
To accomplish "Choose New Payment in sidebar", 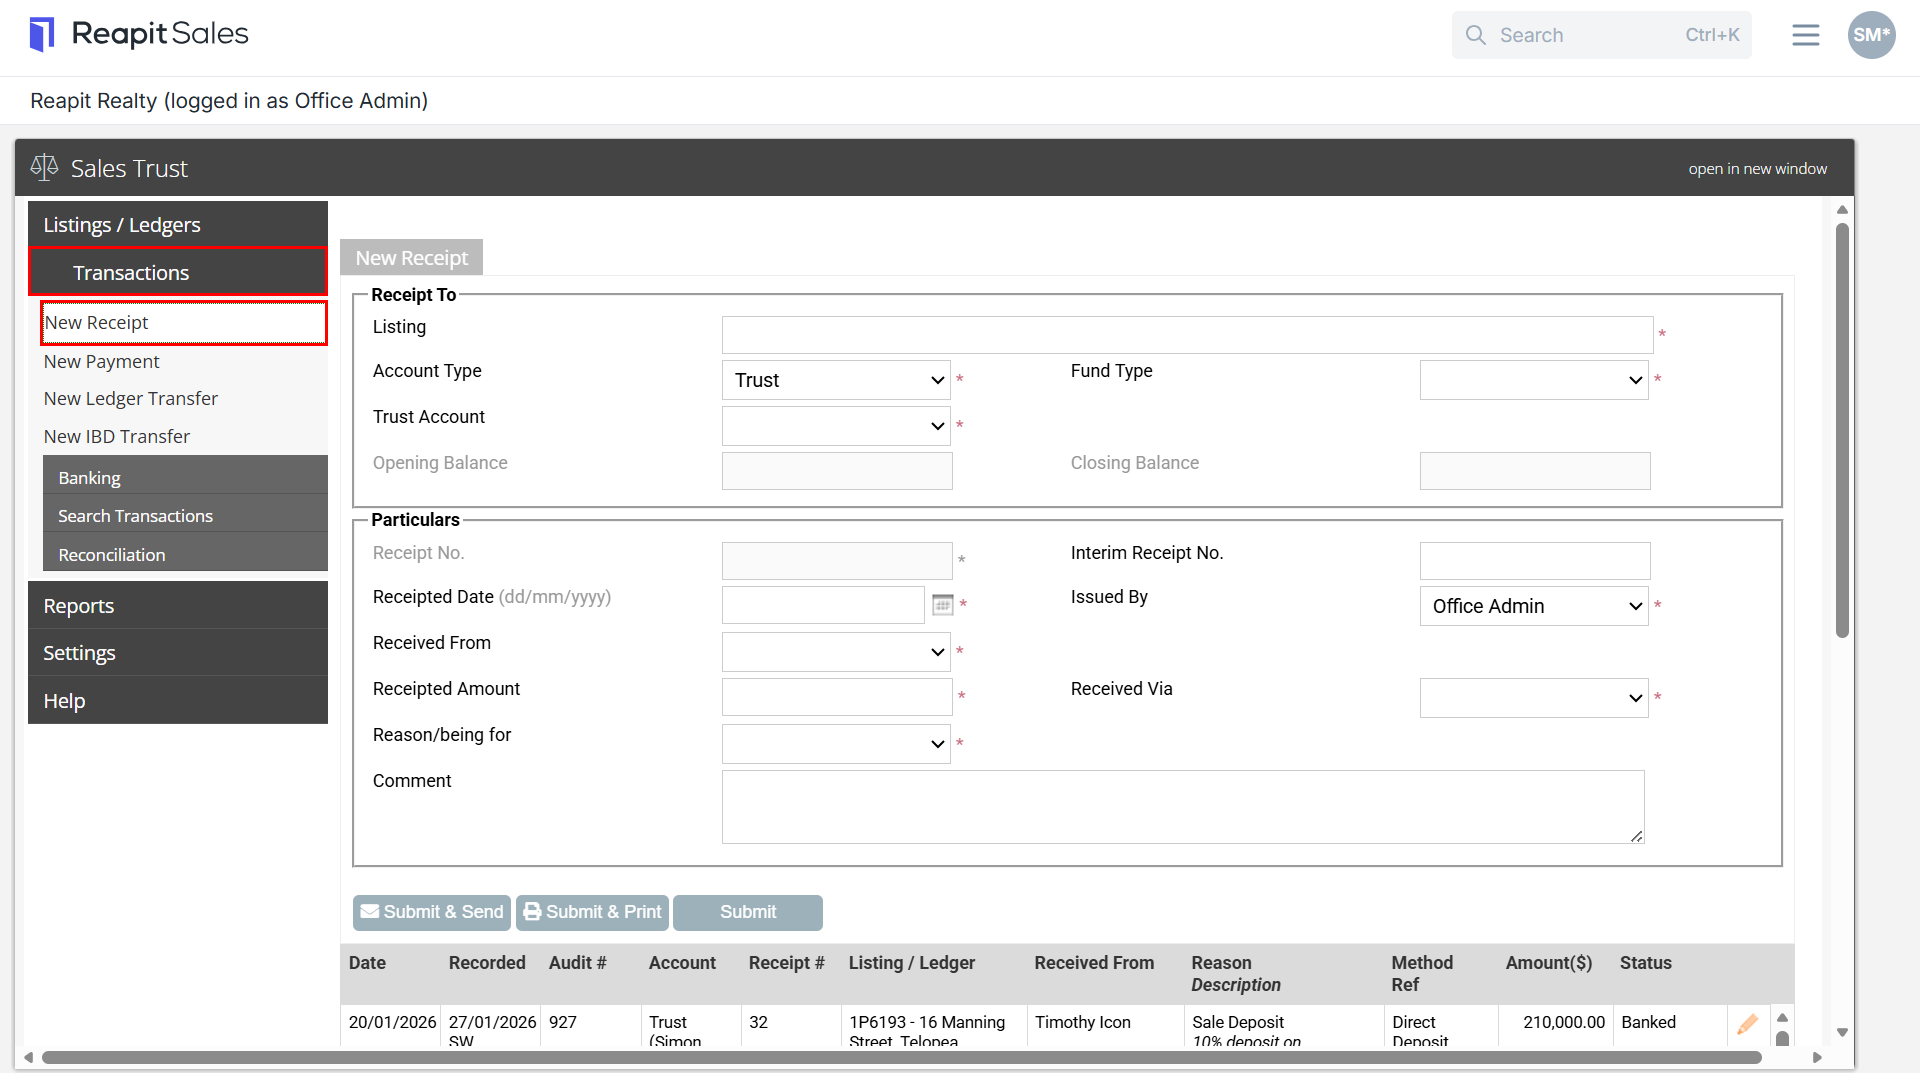I will tap(101, 361).
